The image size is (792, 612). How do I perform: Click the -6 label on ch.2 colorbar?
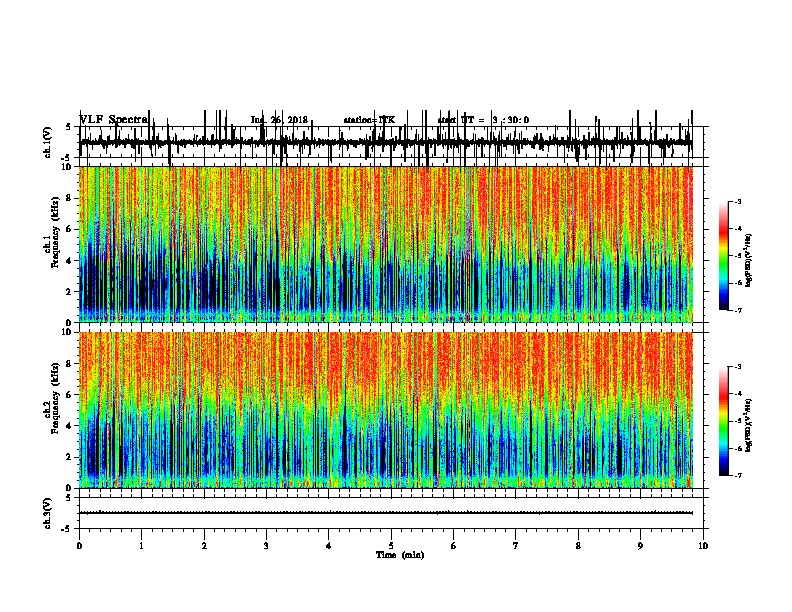coord(737,448)
